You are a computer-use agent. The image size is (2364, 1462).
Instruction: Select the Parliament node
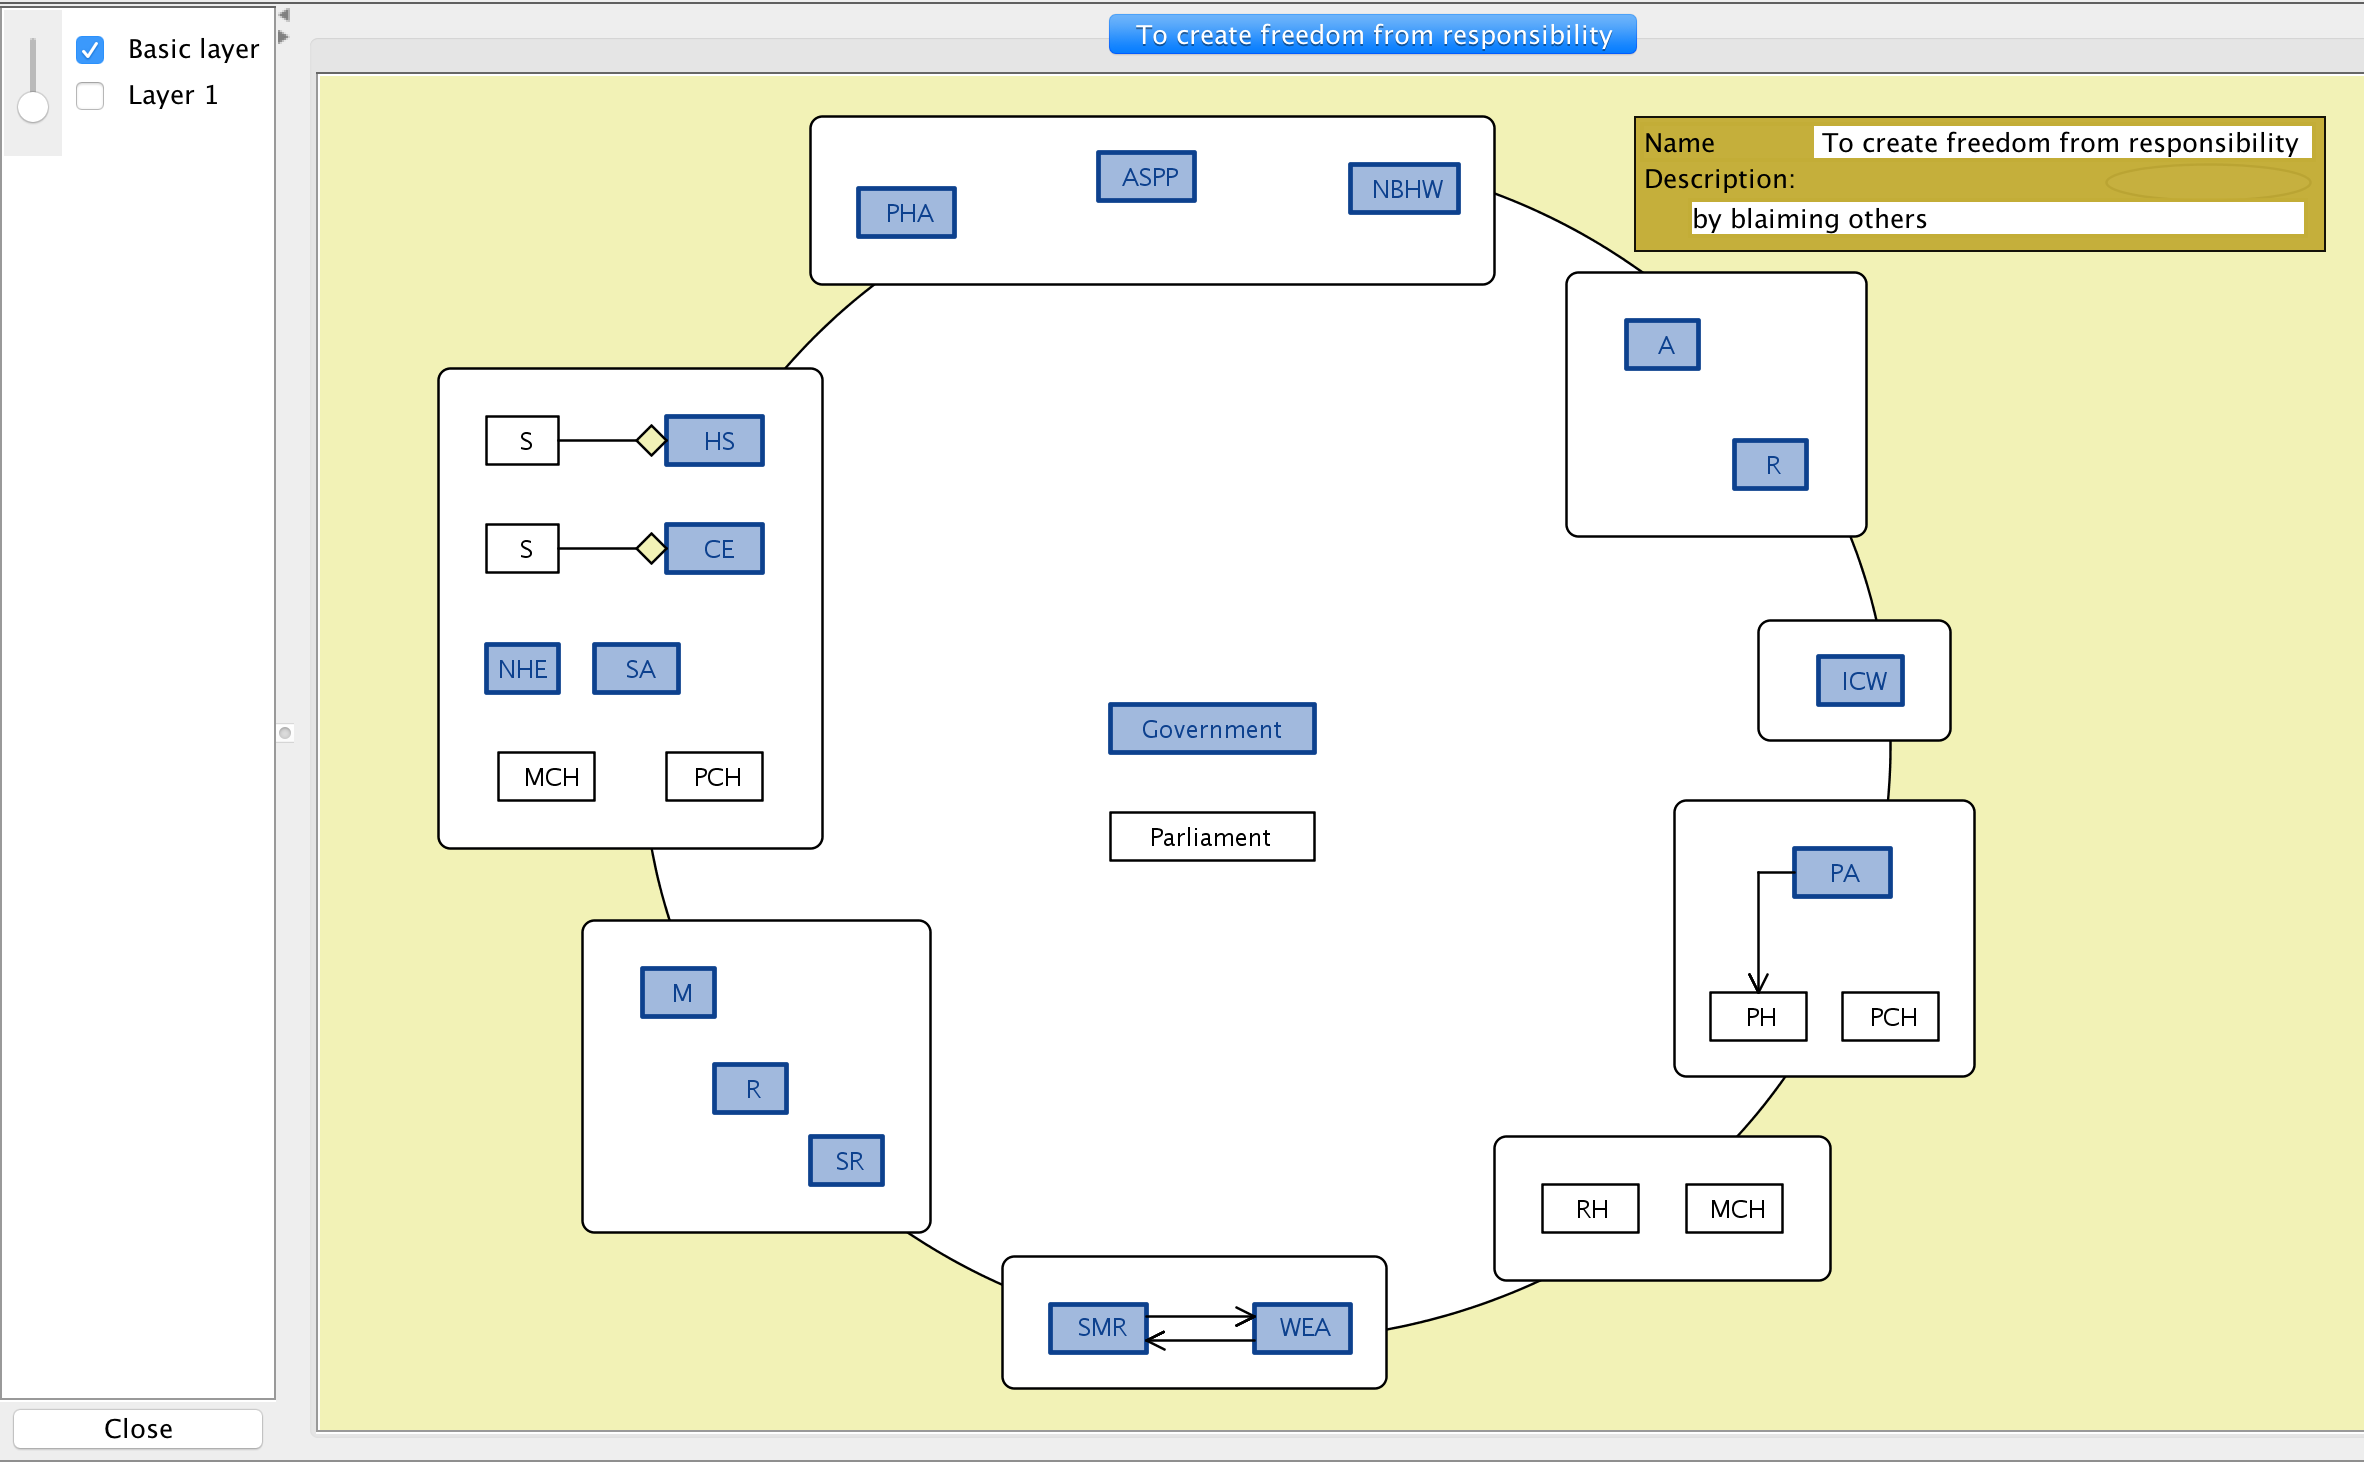click(1212, 837)
